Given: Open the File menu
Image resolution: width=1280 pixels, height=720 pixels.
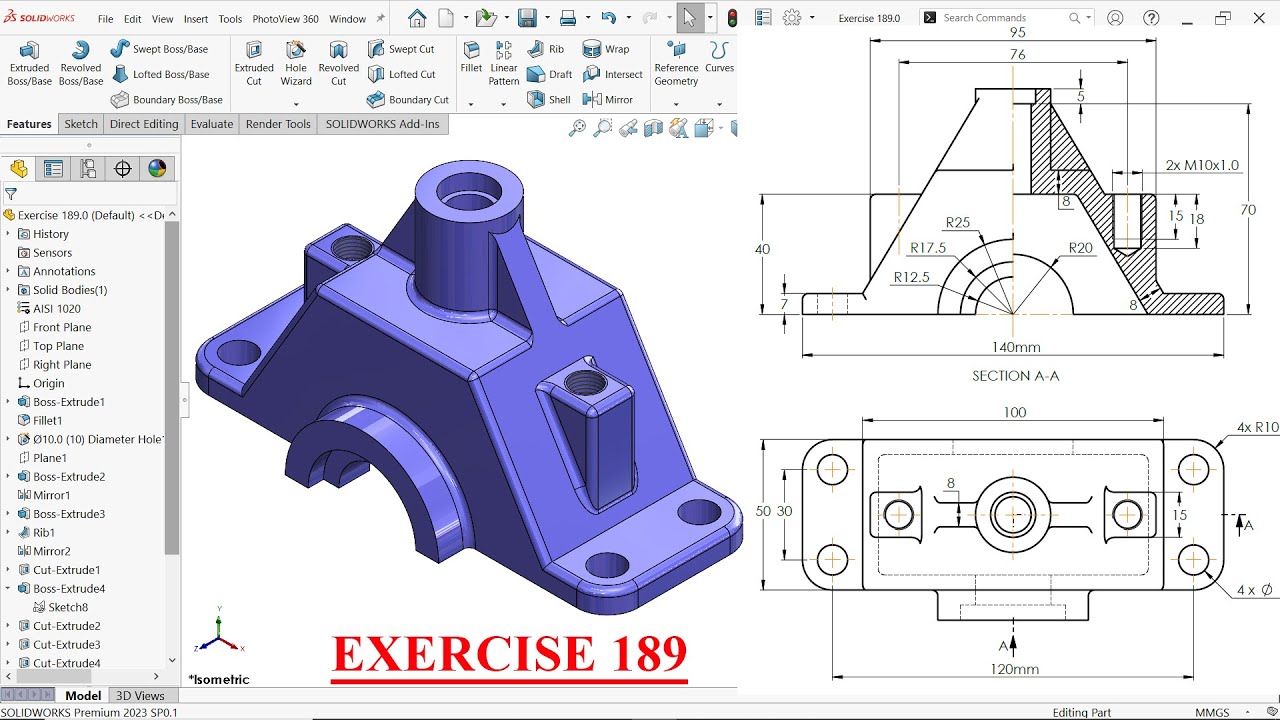Looking at the screenshot, I should tap(105, 19).
